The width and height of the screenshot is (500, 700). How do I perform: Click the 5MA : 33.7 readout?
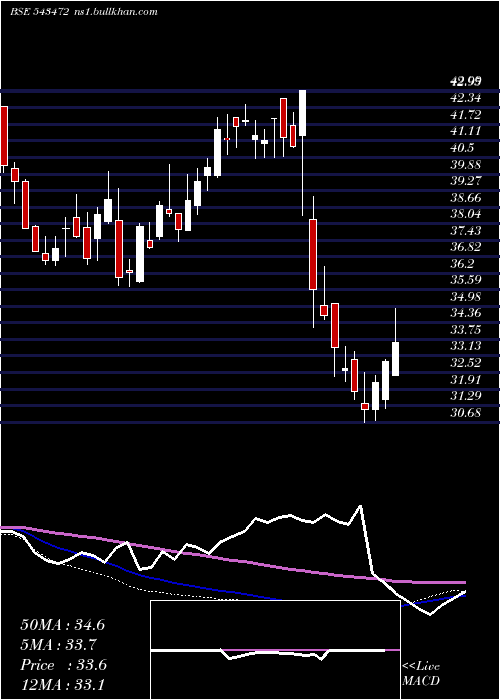pyautogui.click(x=58, y=645)
